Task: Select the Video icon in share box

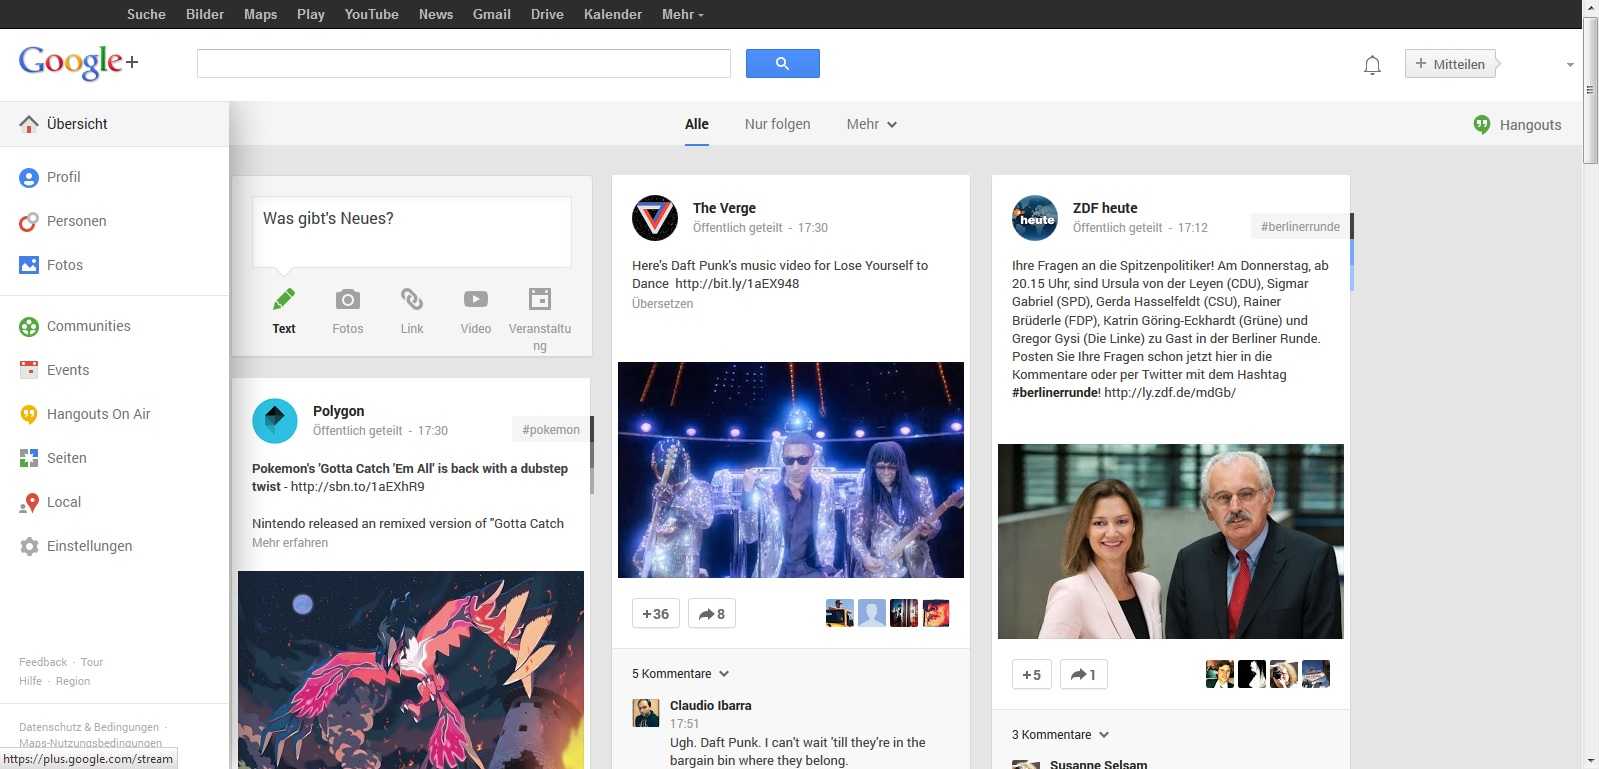Action: tap(476, 299)
